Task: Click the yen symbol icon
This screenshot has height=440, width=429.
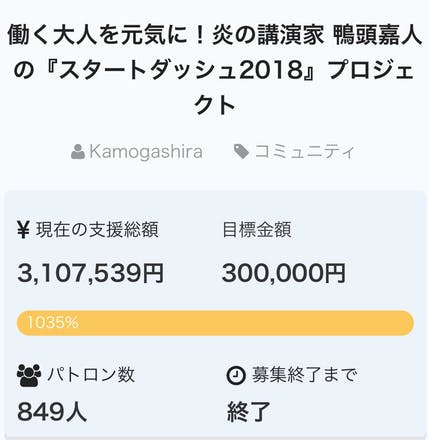Action: click(x=23, y=230)
